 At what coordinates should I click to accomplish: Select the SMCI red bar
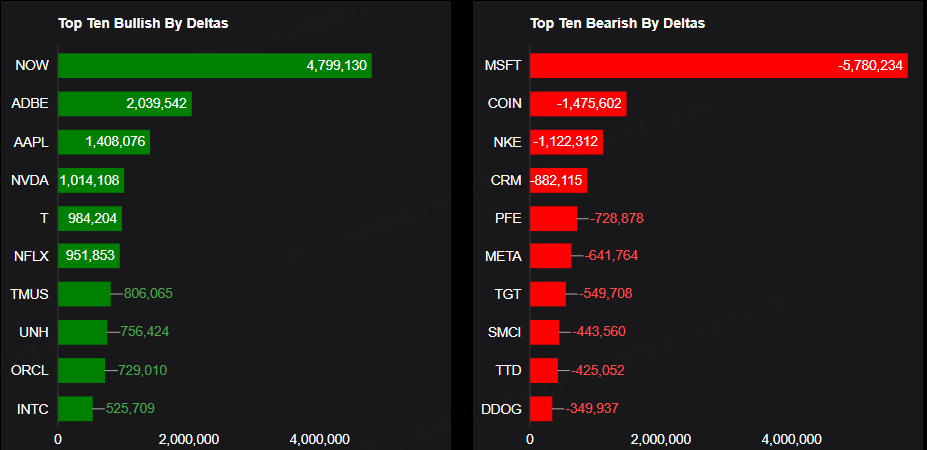[x=544, y=332]
